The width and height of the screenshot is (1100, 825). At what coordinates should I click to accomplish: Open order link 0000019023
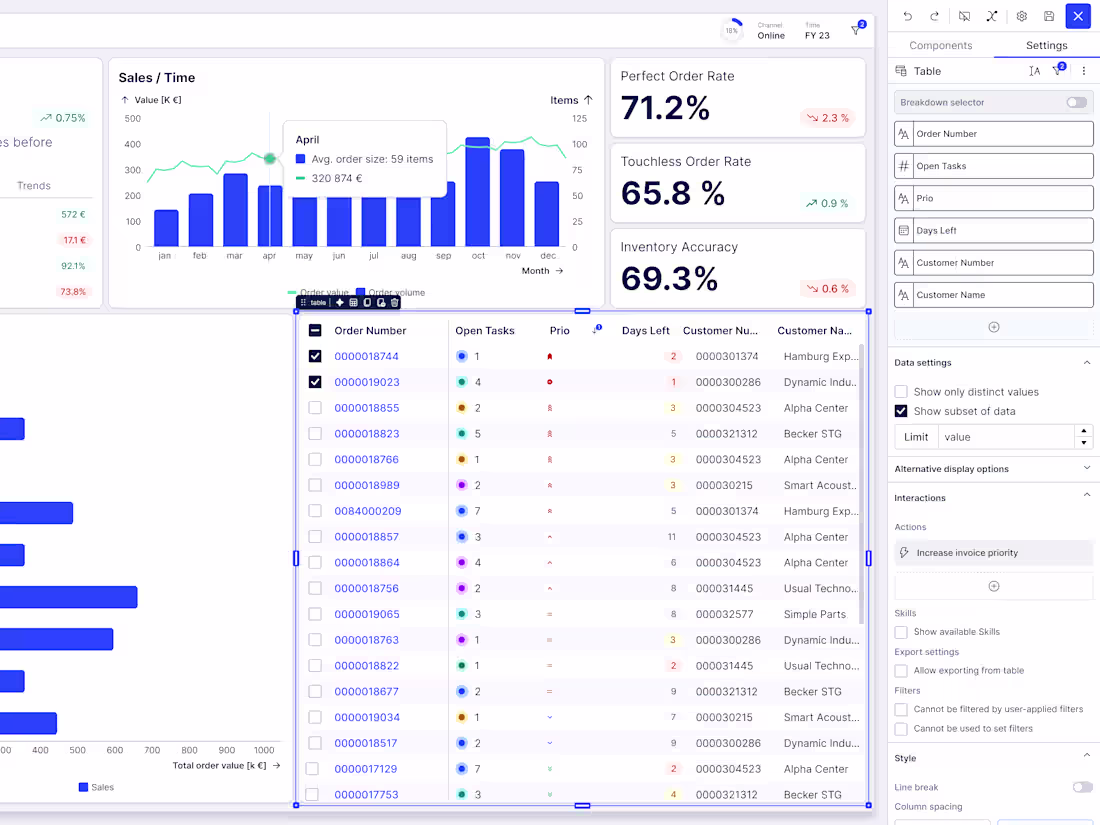click(x=367, y=382)
